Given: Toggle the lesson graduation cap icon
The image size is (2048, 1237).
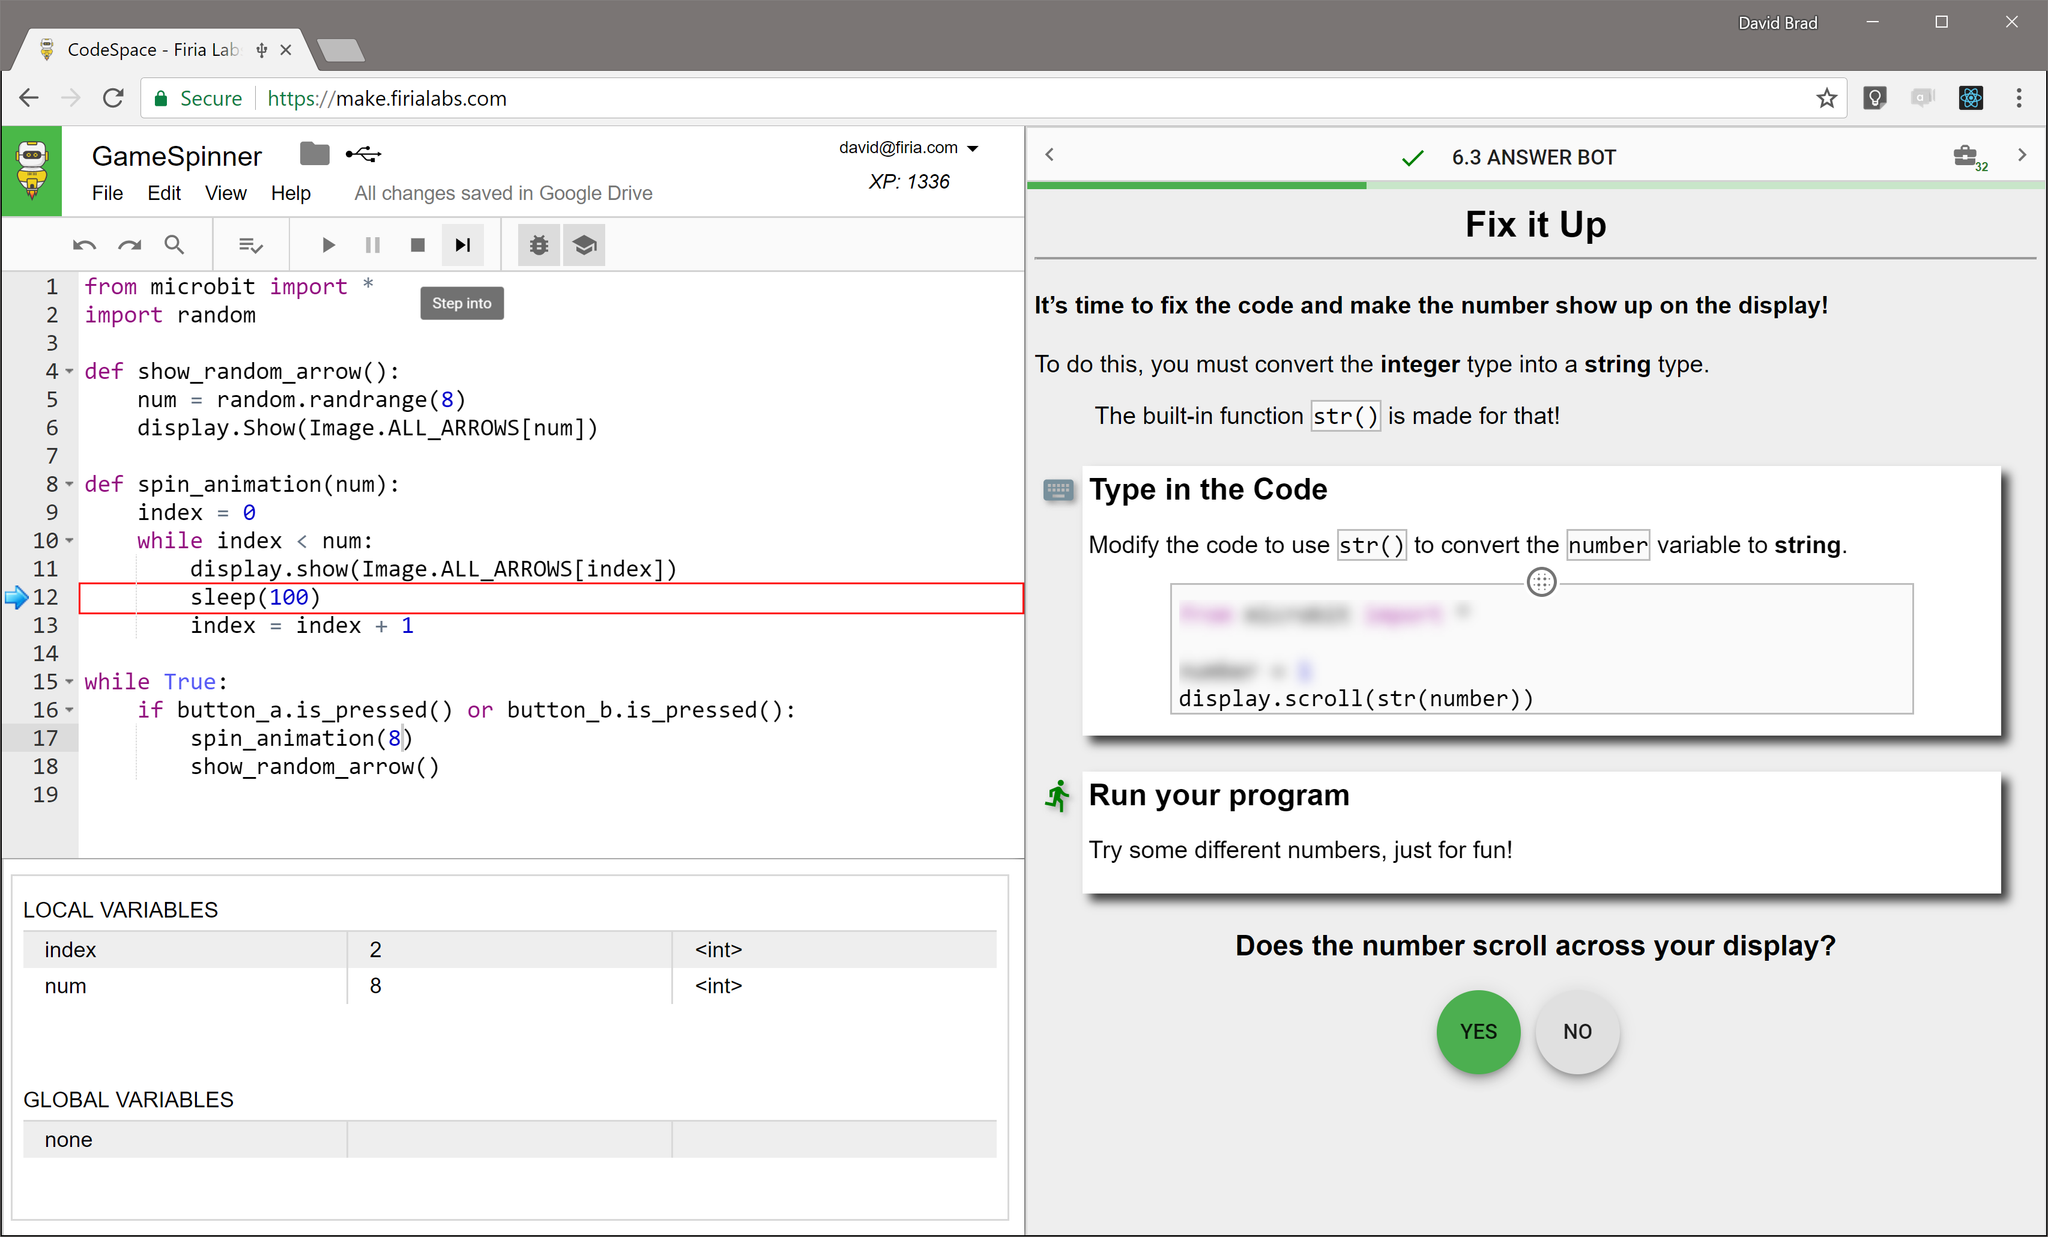Looking at the screenshot, I should [x=585, y=245].
